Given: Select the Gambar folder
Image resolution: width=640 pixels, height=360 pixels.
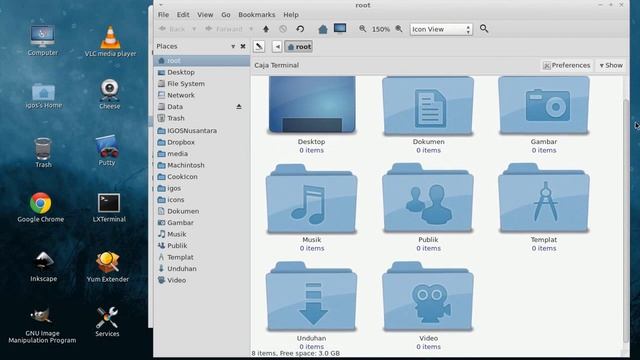Looking at the screenshot, I should coord(544,105).
